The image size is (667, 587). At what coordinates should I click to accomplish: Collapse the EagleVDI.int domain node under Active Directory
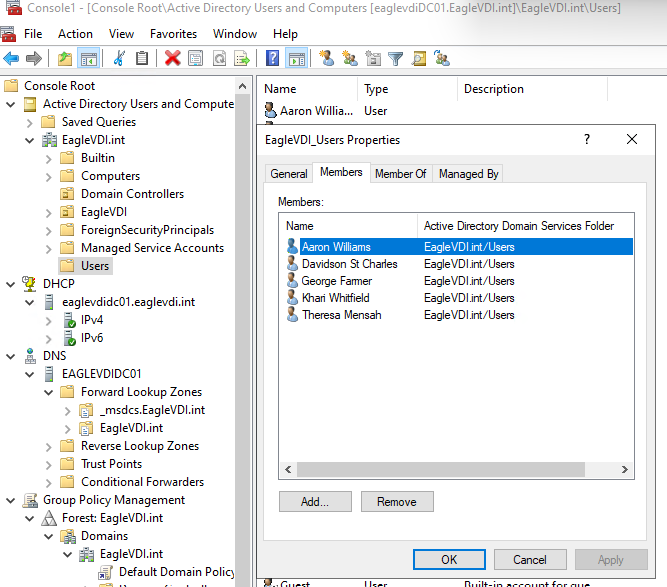click(x=29, y=140)
